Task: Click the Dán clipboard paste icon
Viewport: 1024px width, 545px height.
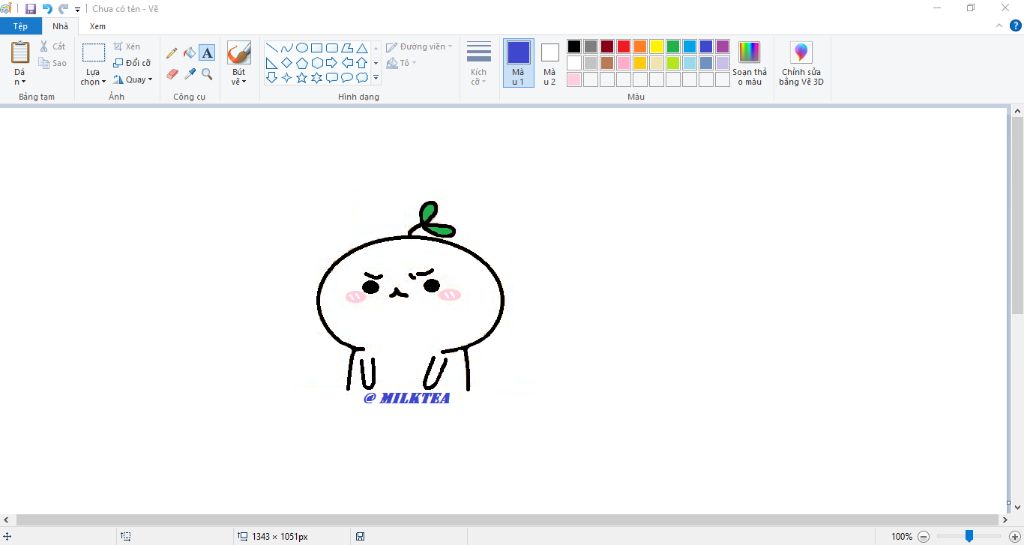Action: (x=20, y=53)
